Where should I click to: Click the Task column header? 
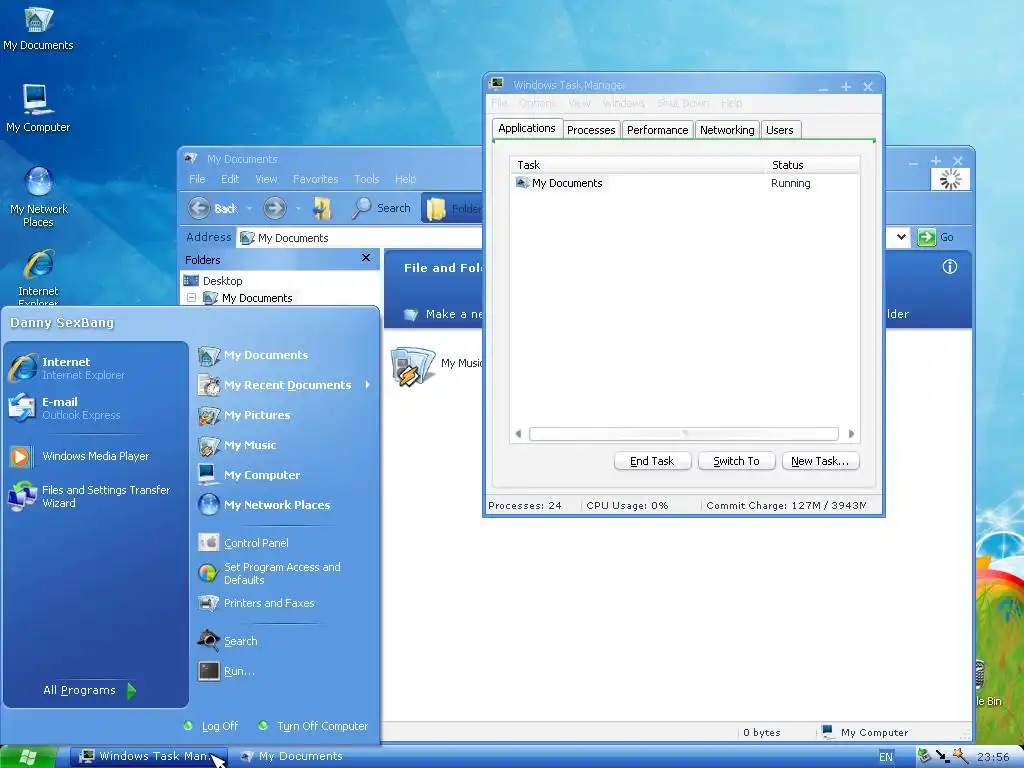click(x=637, y=165)
